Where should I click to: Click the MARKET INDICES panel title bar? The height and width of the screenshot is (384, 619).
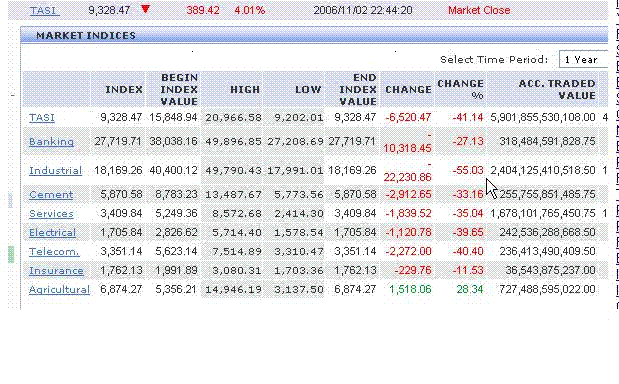pyautogui.click(x=314, y=35)
